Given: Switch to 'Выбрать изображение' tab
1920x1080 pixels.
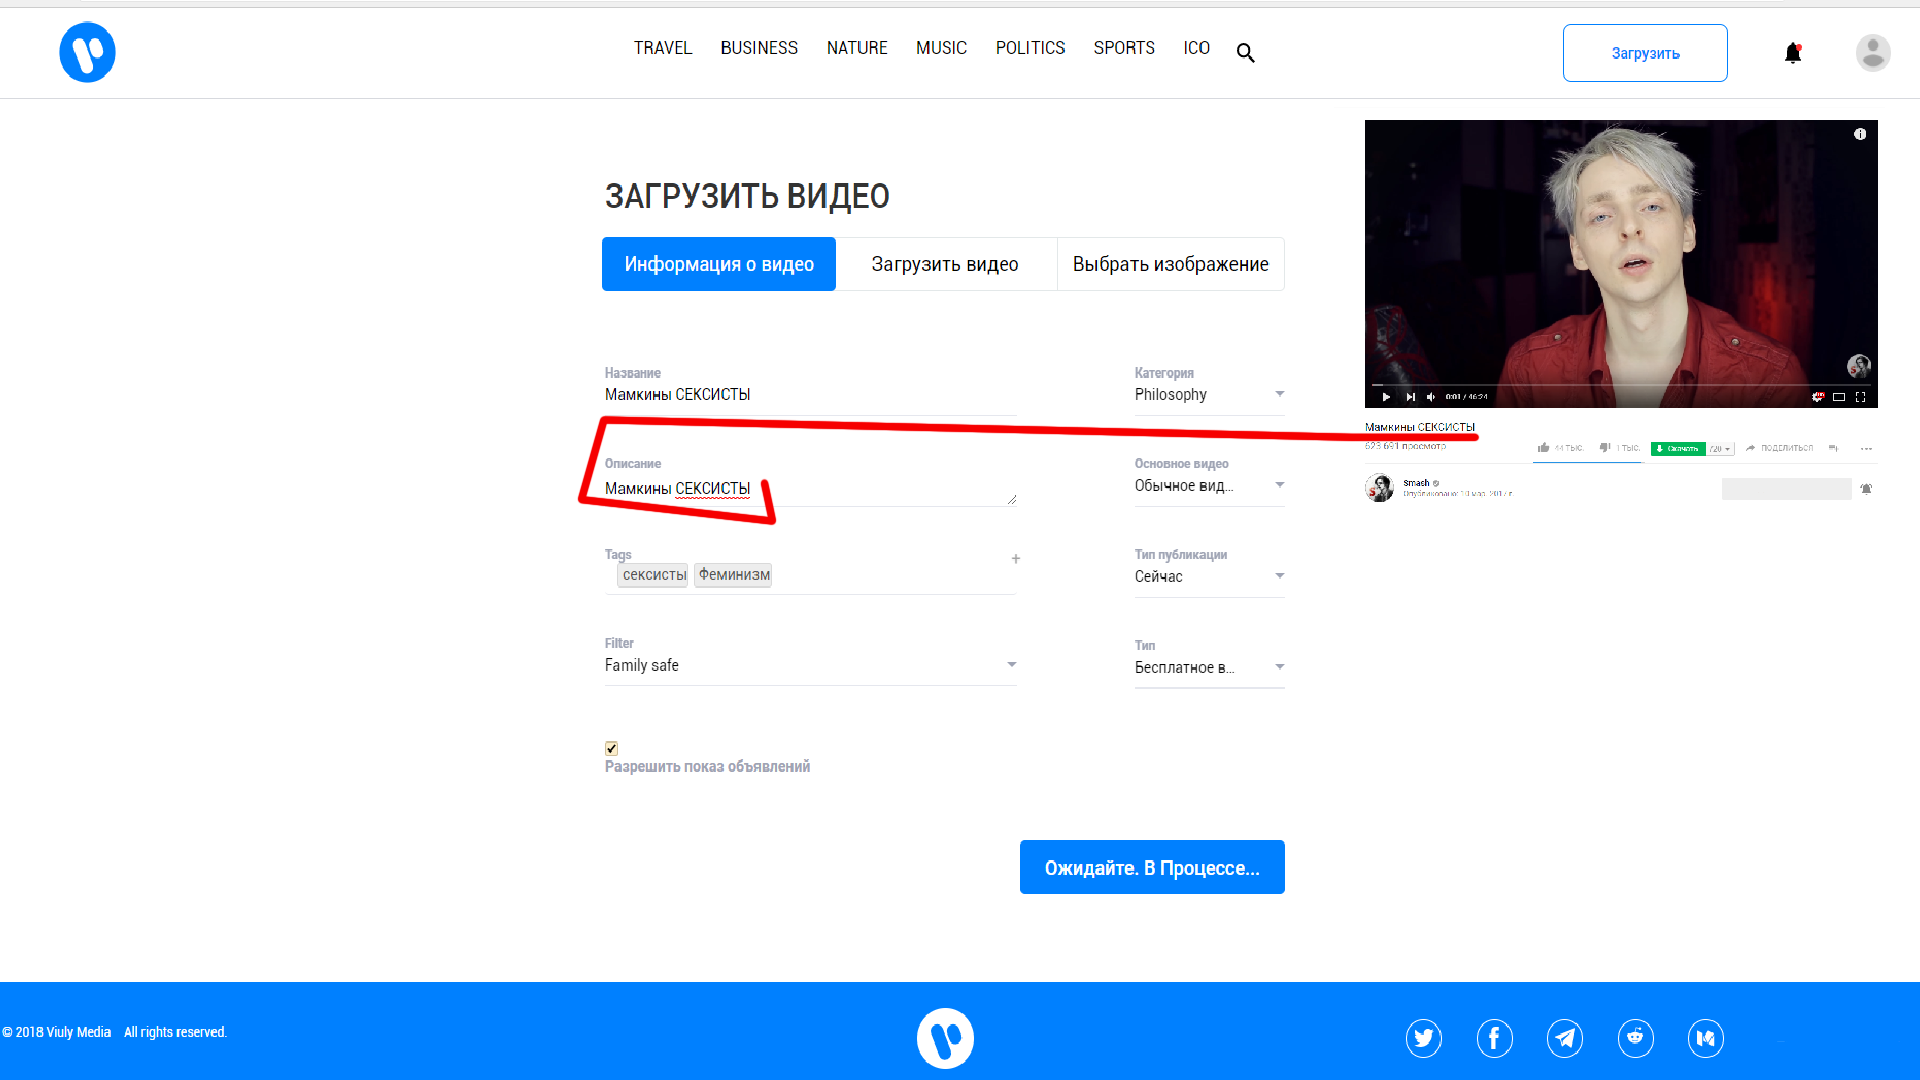Looking at the screenshot, I should click(x=1170, y=264).
